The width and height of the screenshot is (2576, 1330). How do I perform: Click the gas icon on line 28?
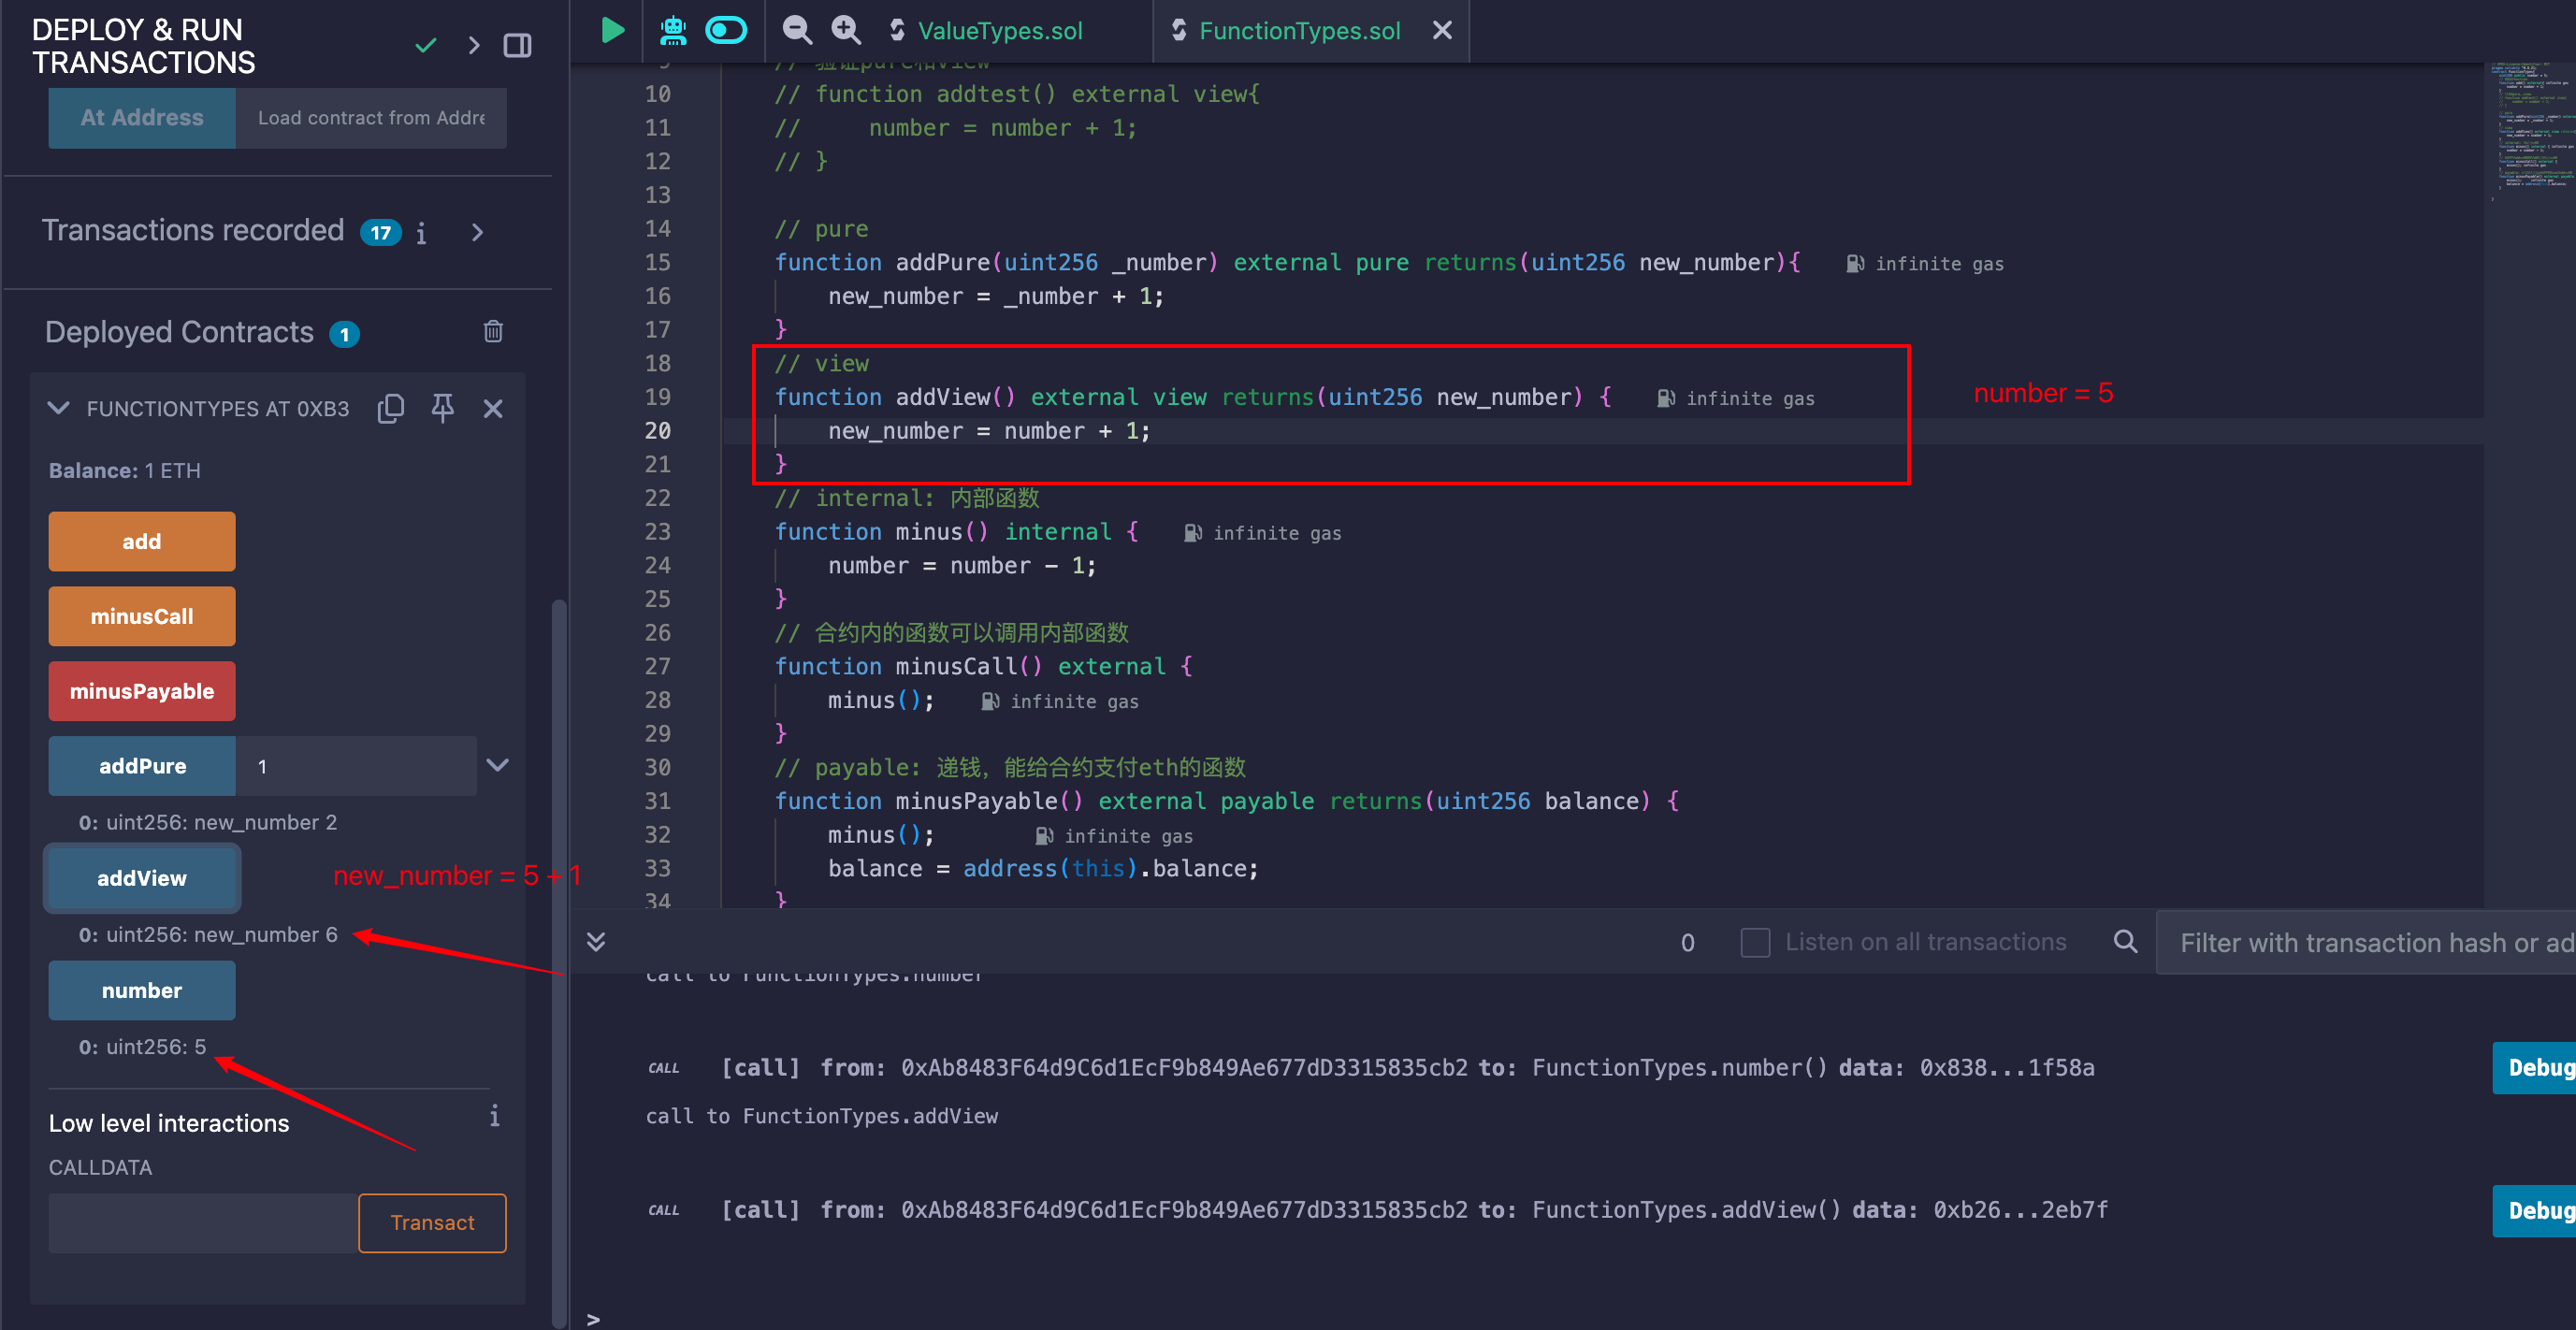pos(990,701)
